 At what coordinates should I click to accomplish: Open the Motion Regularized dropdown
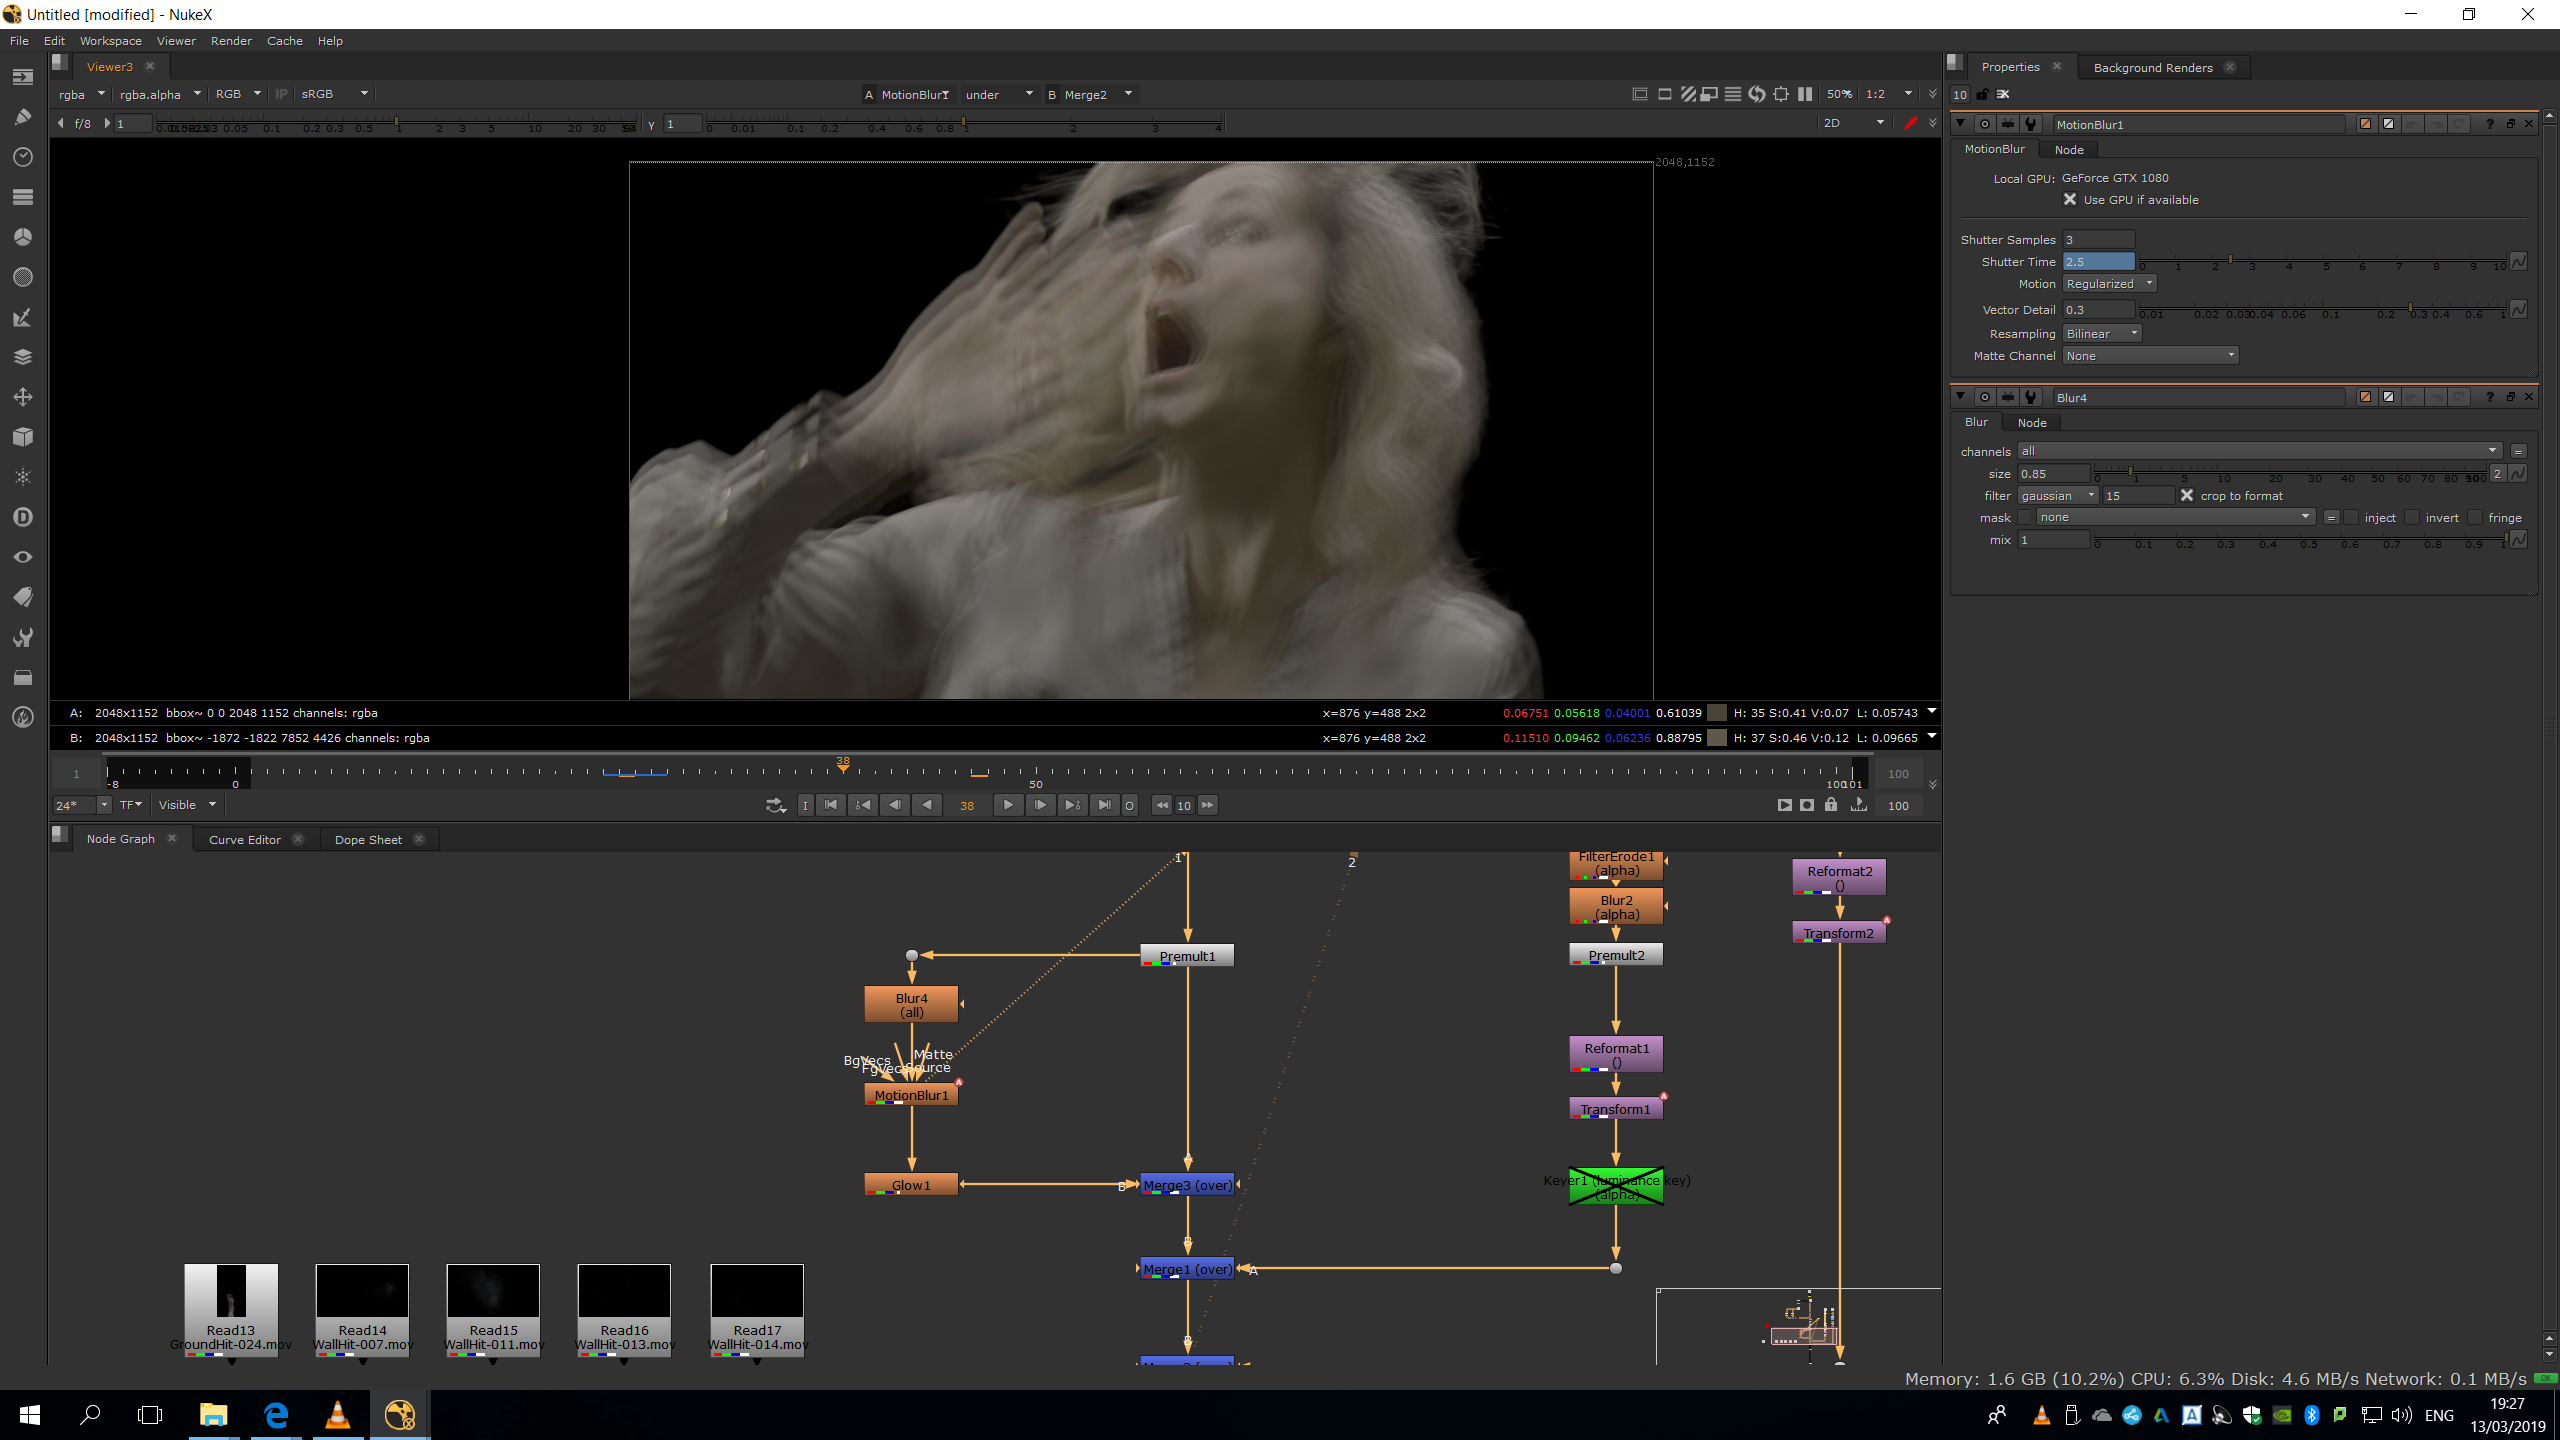coord(2109,284)
